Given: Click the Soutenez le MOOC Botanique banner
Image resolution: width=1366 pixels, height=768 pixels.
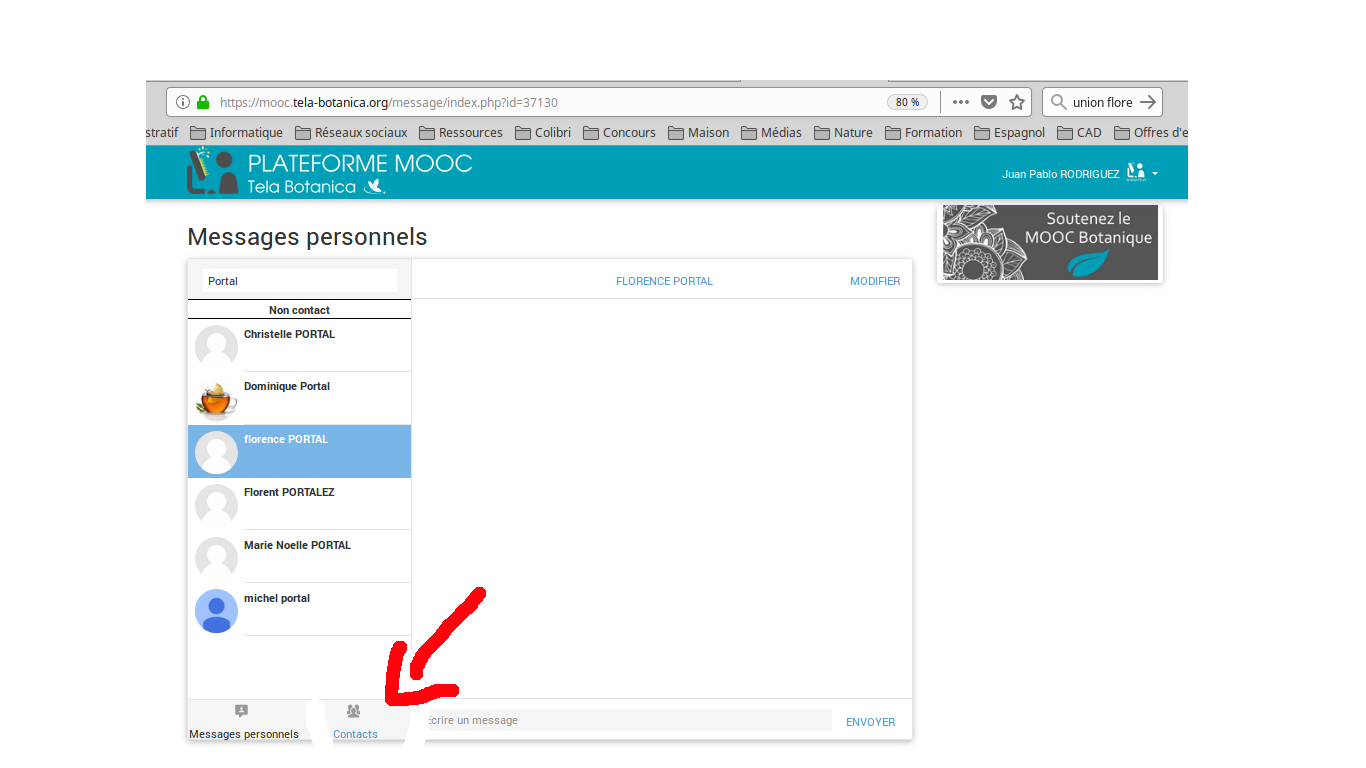Looking at the screenshot, I should [x=1049, y=243].
